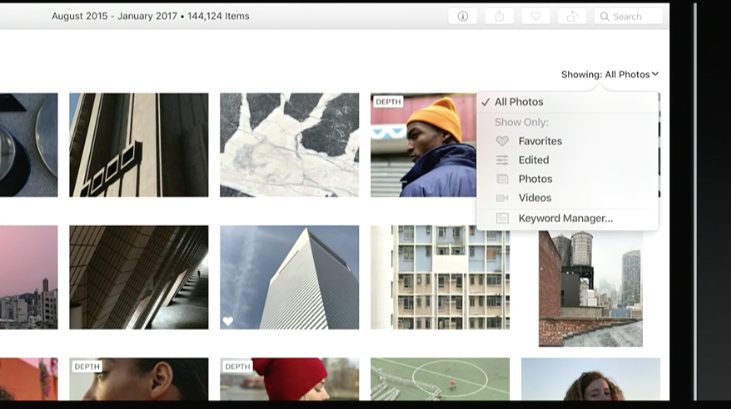
Task: Click the Search magnifier icon
Action: (604, 17)
